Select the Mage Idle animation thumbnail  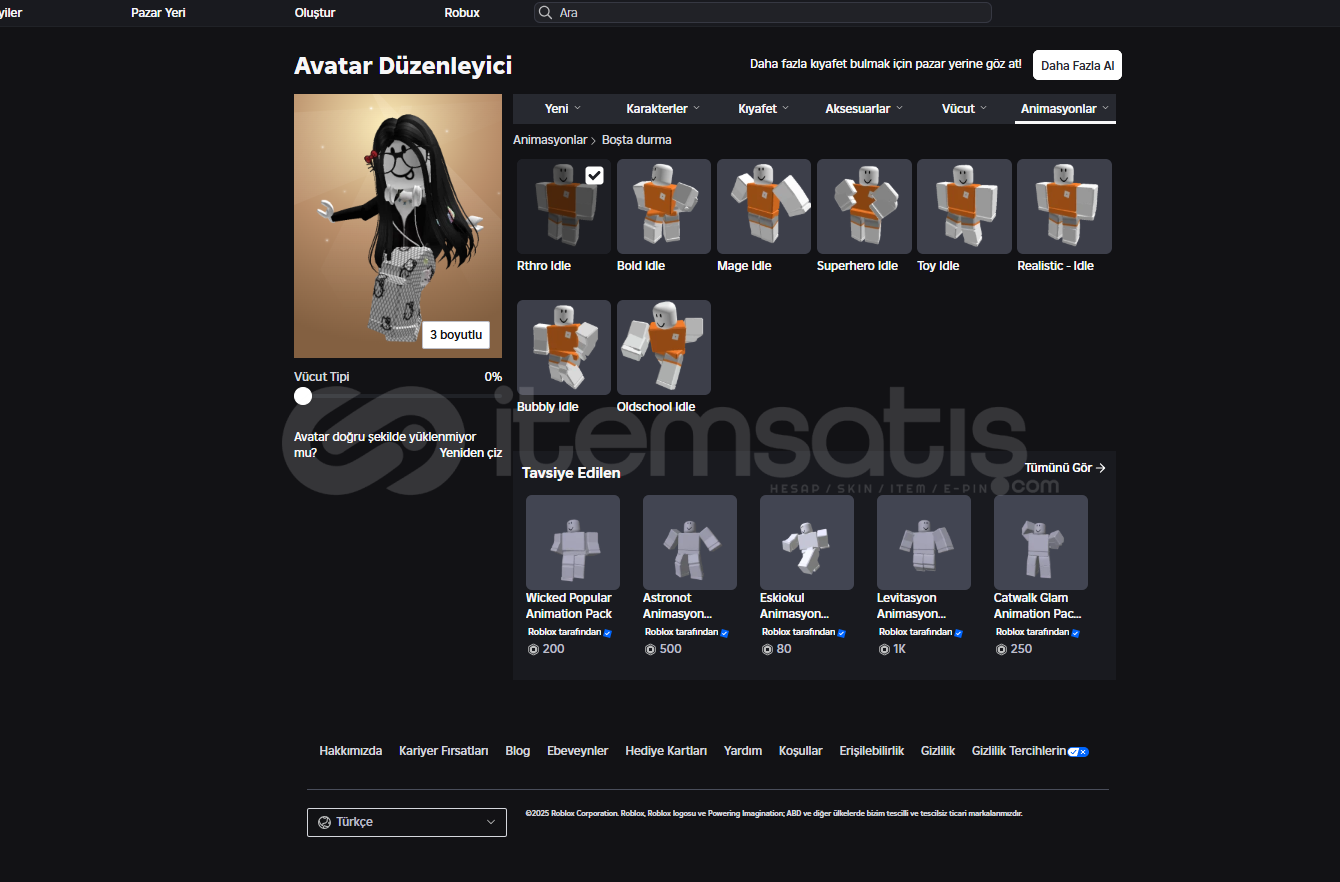(x=764, y=206)
